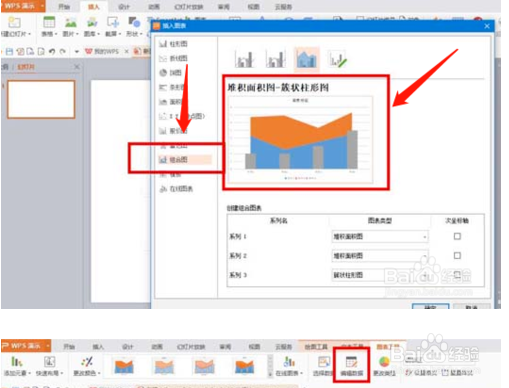The width and height of the screenshot is (509, 388).
Task: Tick the secondary axis checkbox for 系列 3
Action: point(457,275)
